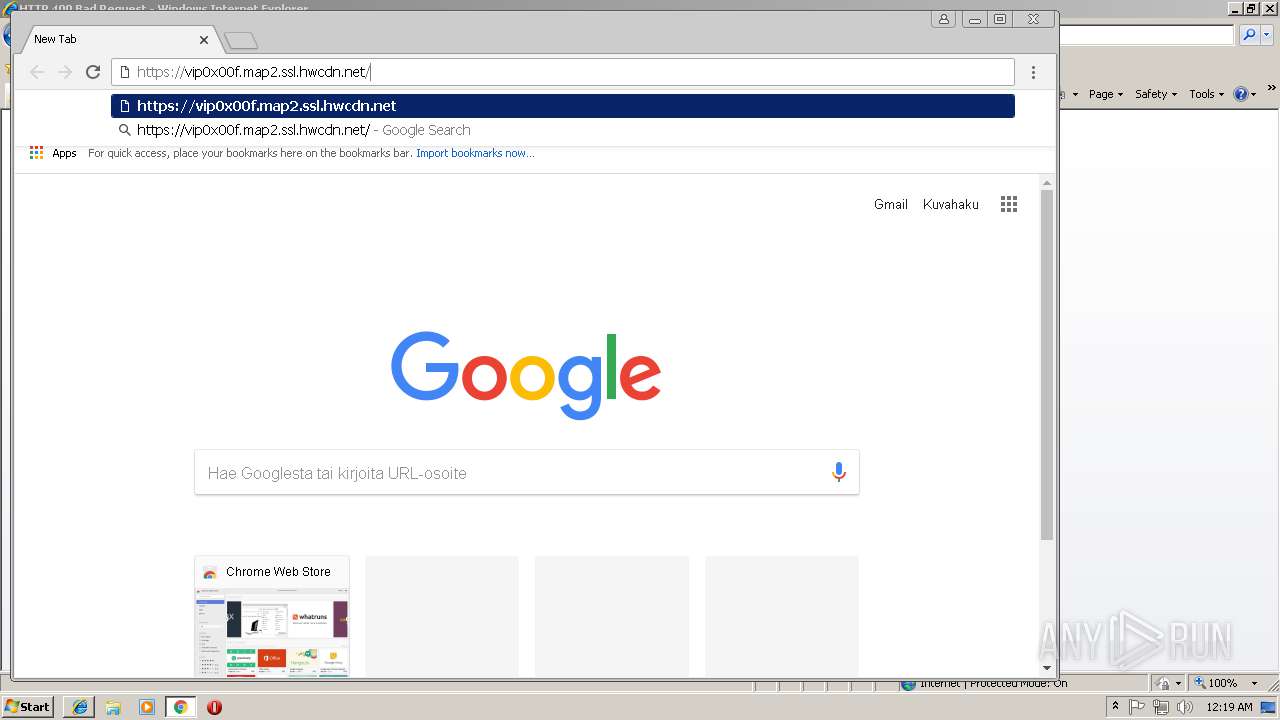Open the volume speaker icon
This screenshot has height=720, width=1280.
click(1185, 707)
